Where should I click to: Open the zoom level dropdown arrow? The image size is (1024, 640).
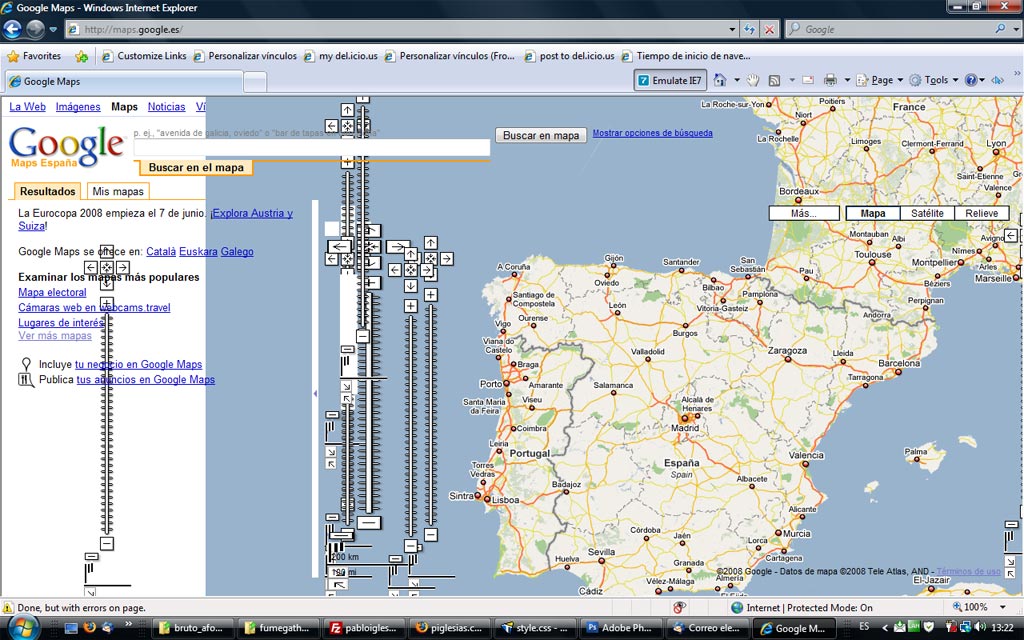pyautogui.click(x=1002, y=607)
